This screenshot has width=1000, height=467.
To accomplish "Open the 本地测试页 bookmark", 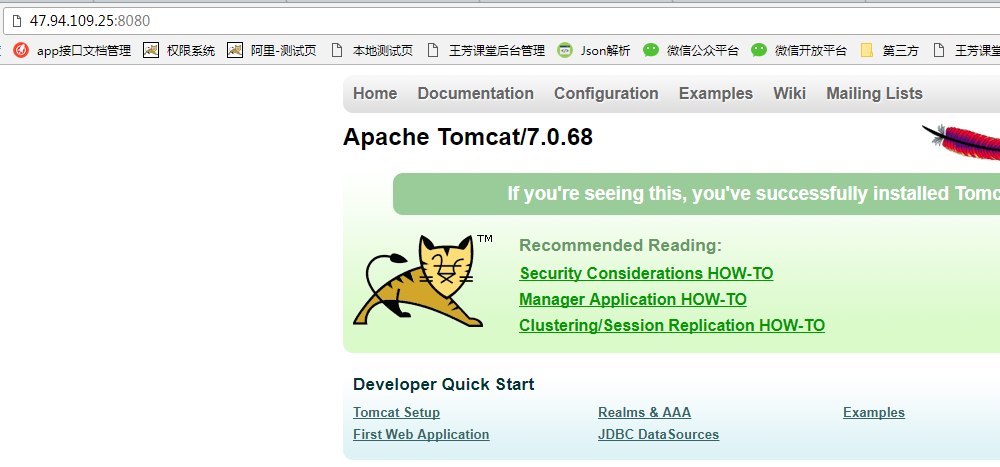I will [372, 51].
